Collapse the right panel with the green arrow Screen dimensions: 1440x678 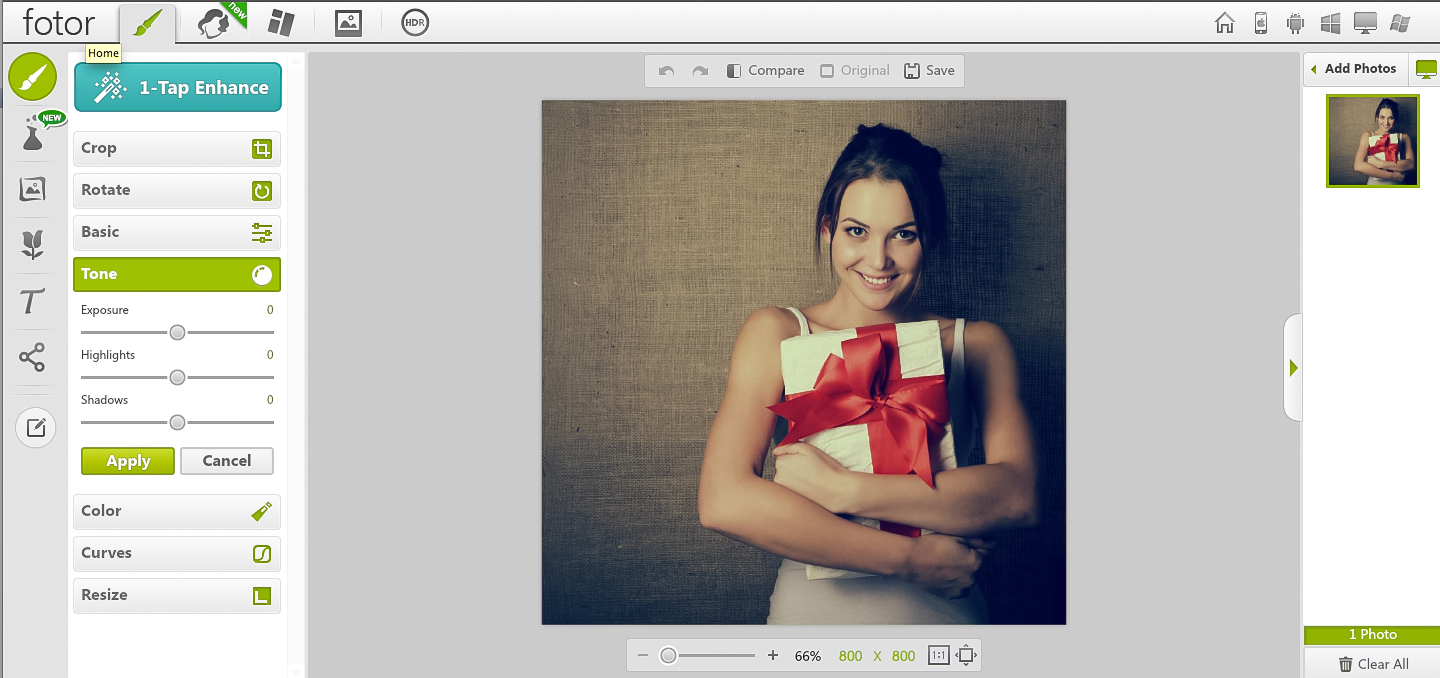1294,368
